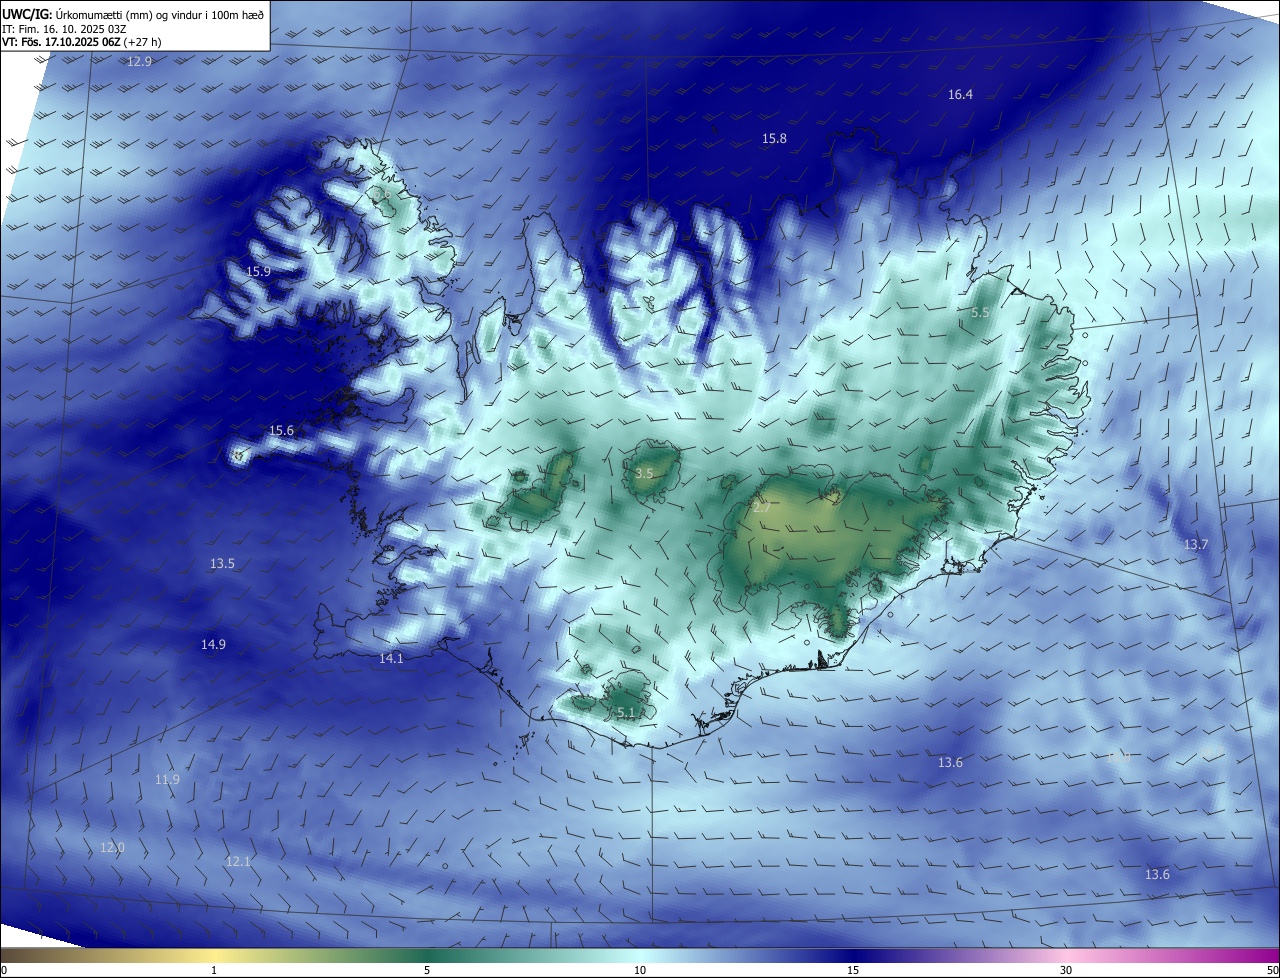Viewport: 1280px width, 978px height.
Task: Click the 30 tick on the color scale
Action: (1066, 970)
